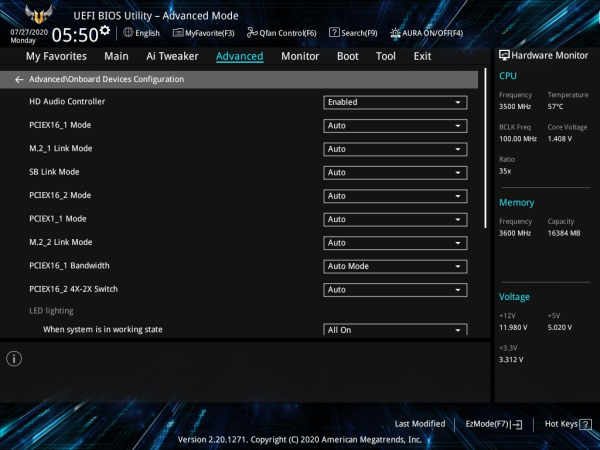
Task: Open the MyFavorite(F3) list icon
Action: (x=178, y=33)
